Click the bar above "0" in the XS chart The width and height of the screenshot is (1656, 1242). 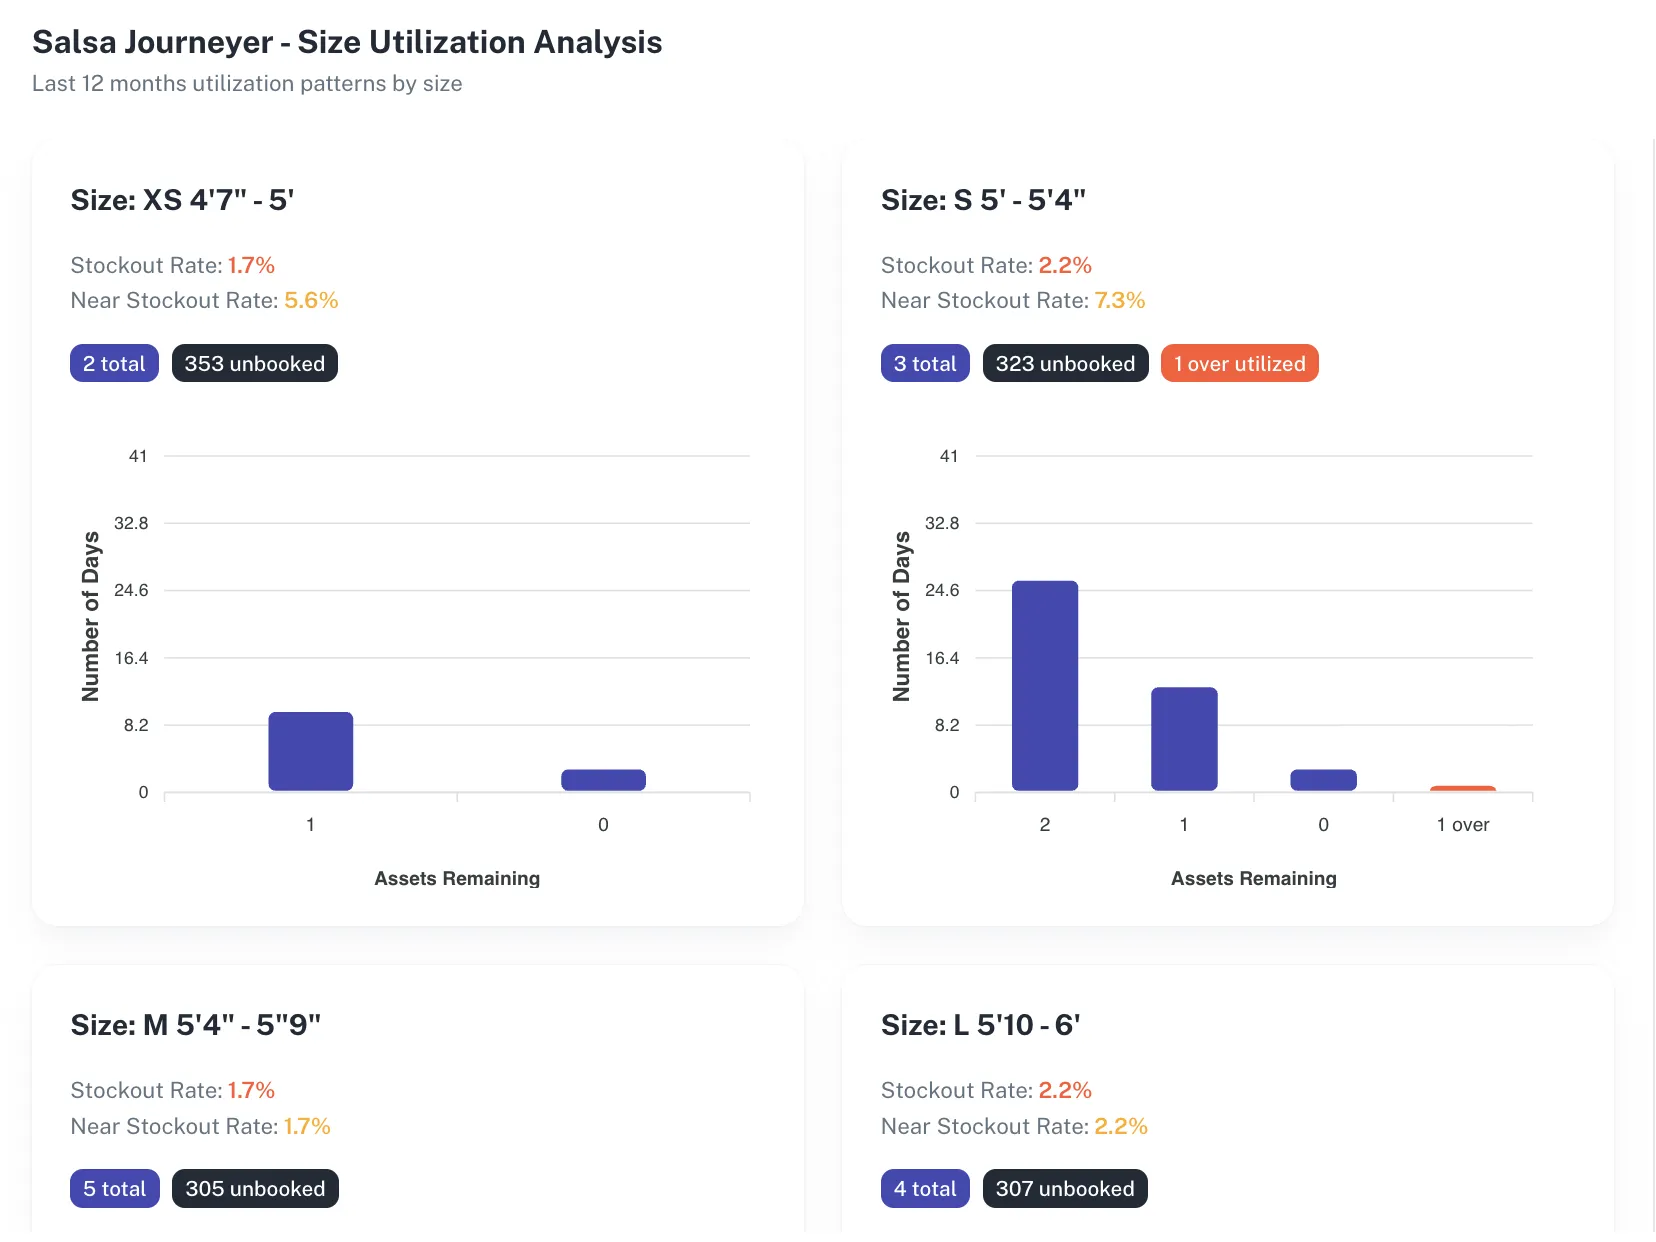tap(603, 780)
